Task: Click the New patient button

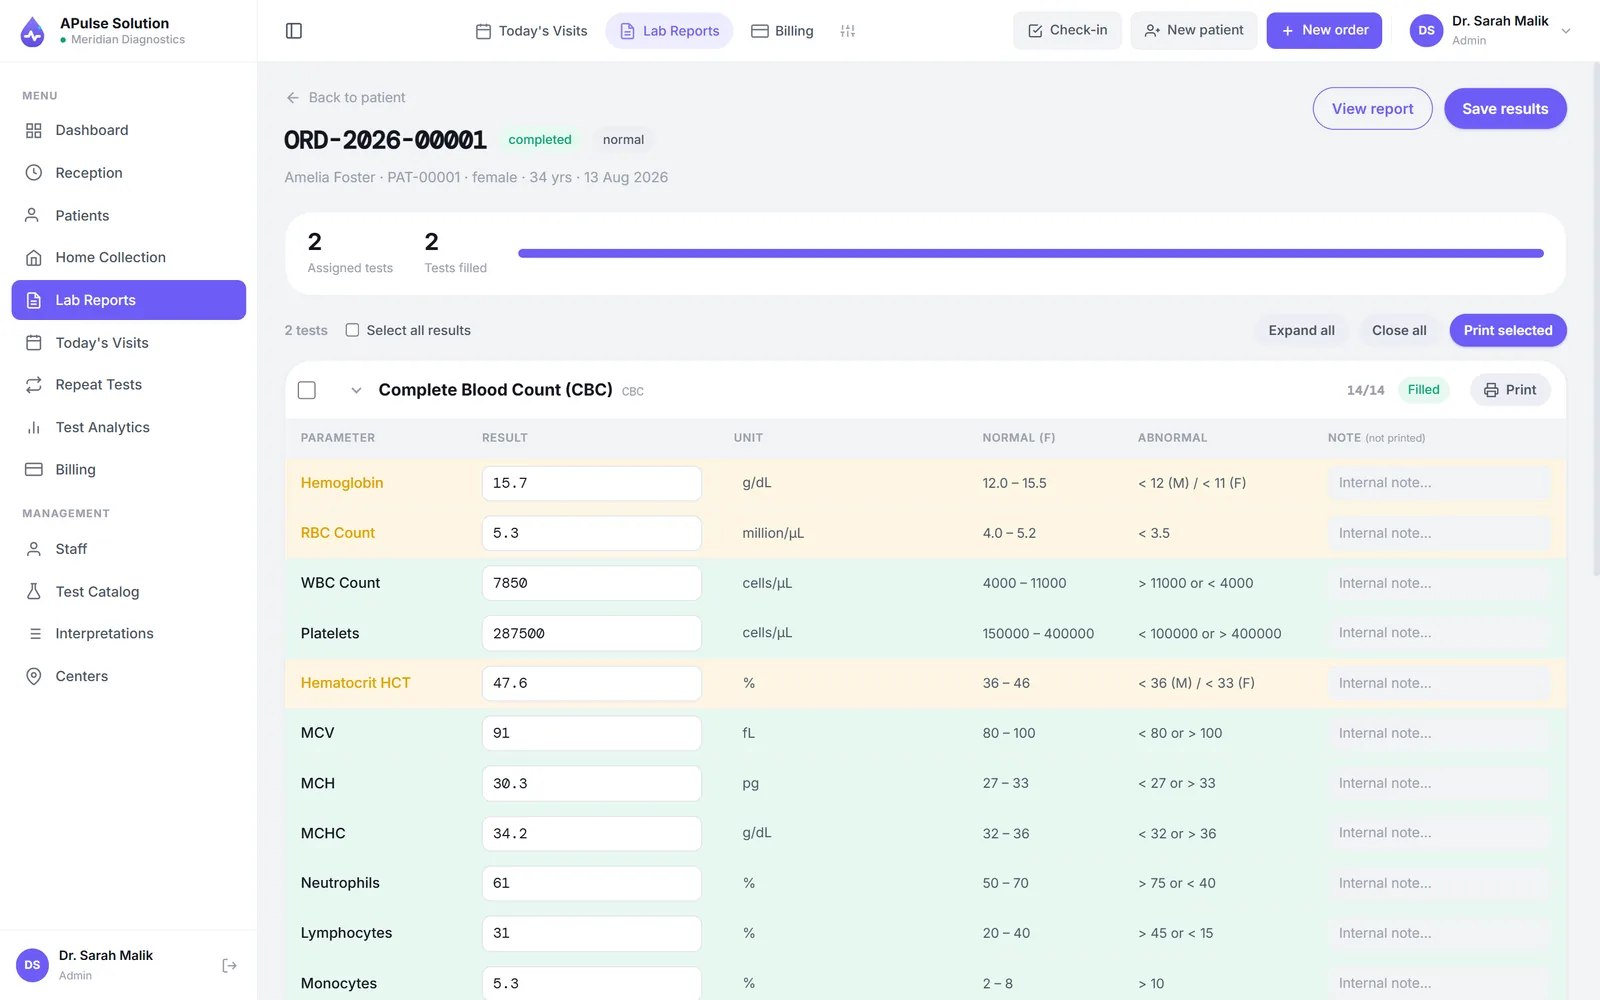Action: [x=1194, y=31]
